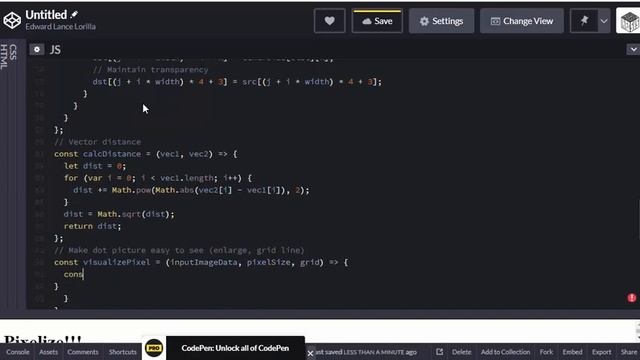Pin the pen with pushpin icon
Viewport: 640px width, 360px height.
584,20
